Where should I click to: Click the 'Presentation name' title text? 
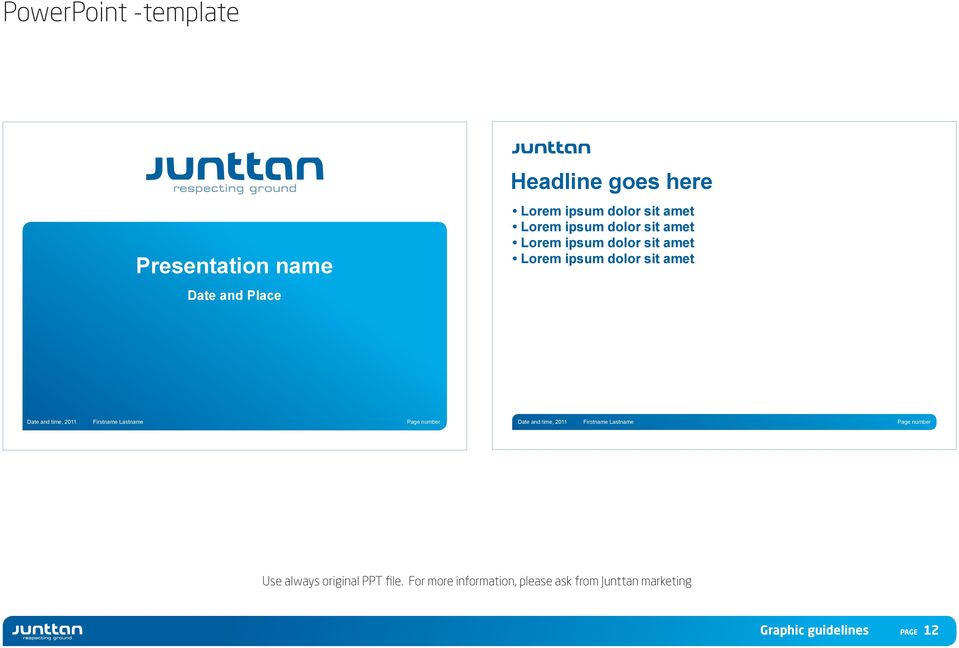[x=234, y=266]
